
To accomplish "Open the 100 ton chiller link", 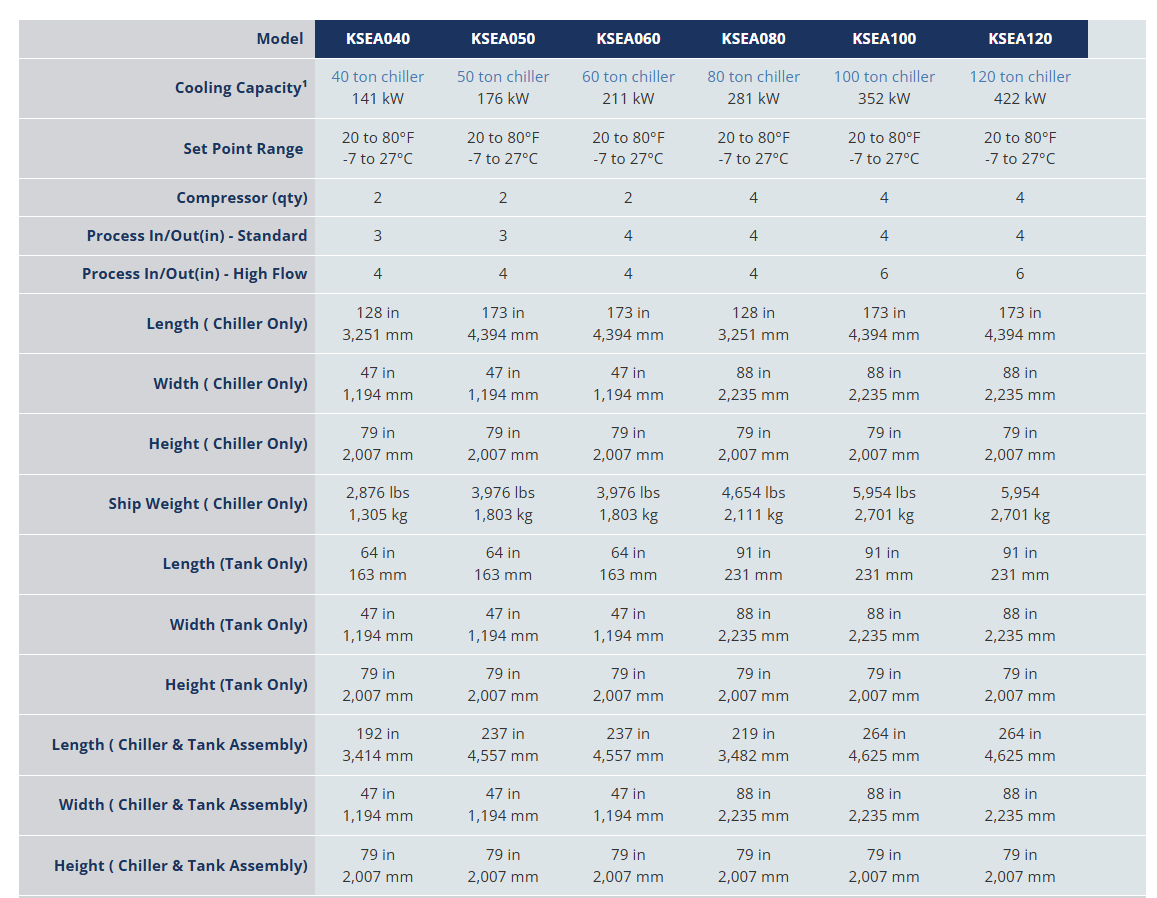I will coord(884,77).
